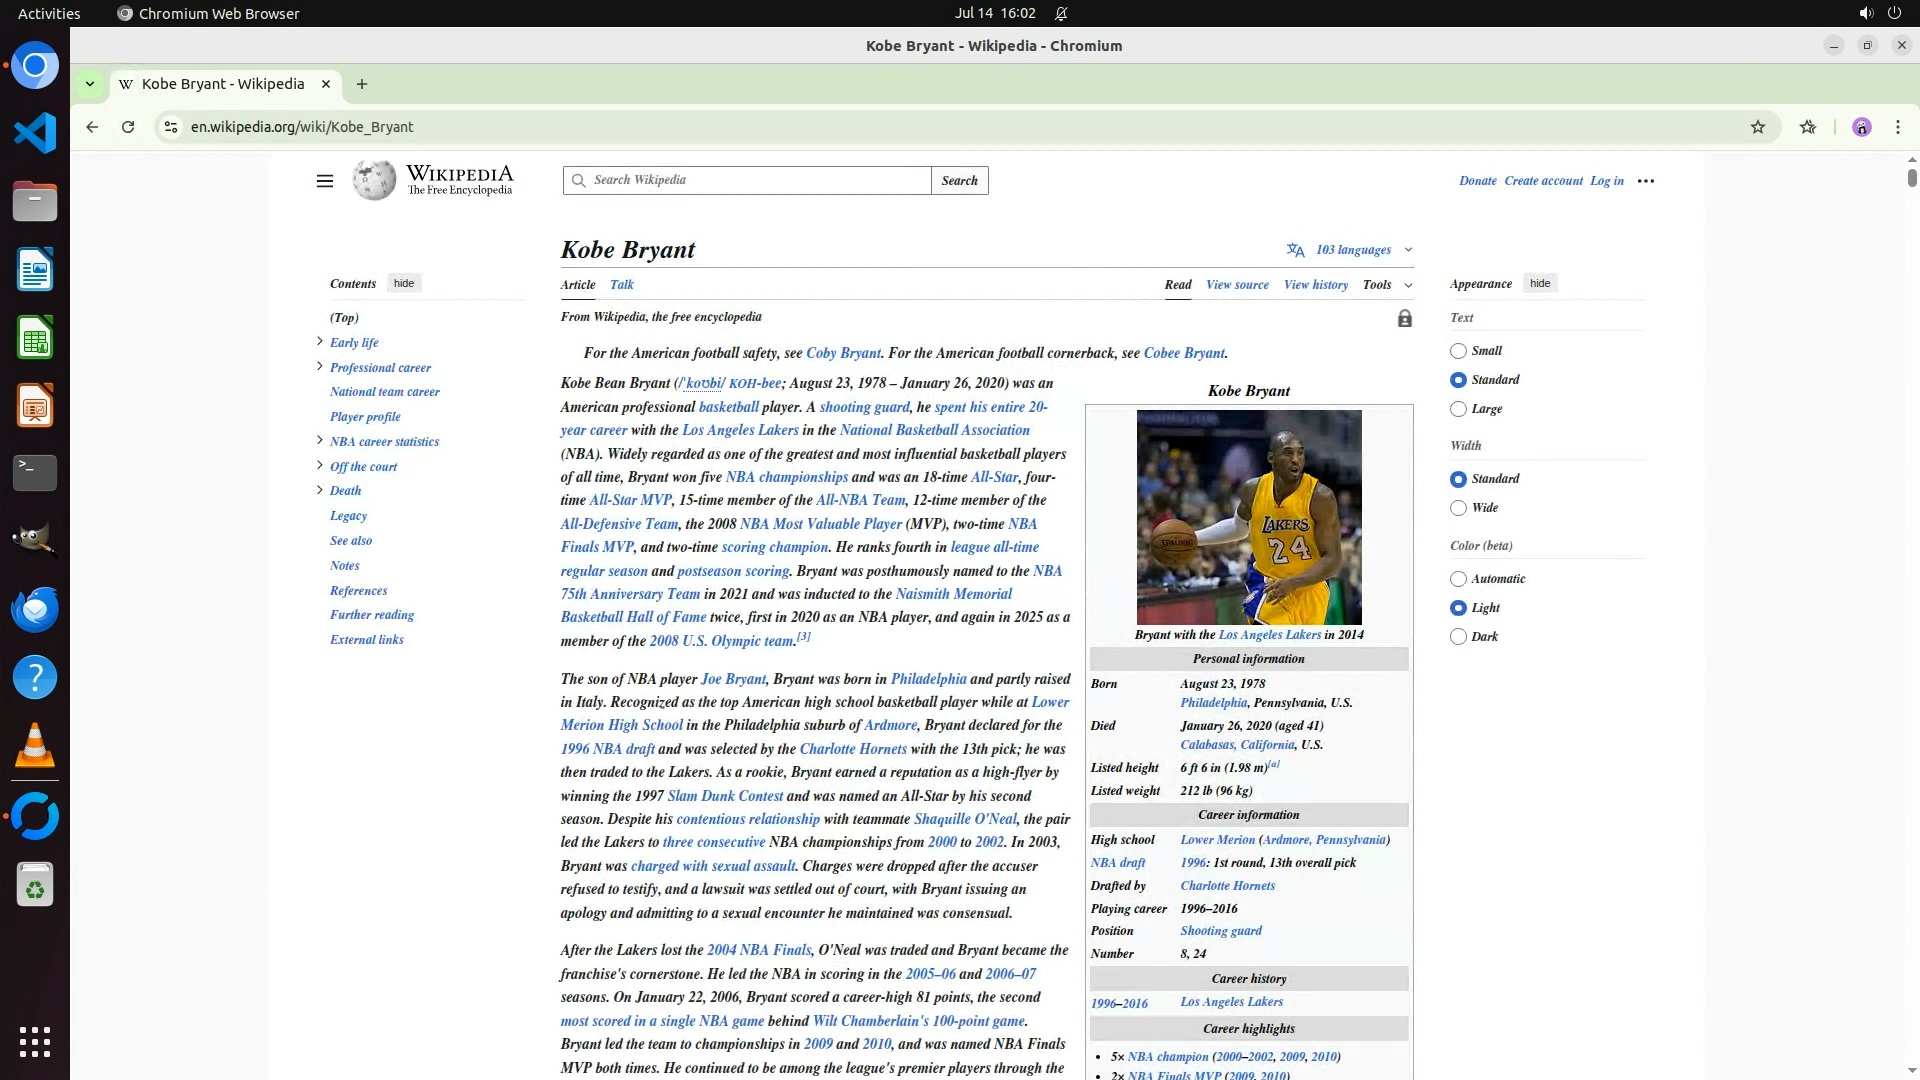Reload the page using refresh icon
The image size is (1920, 1080).
tap(128, 127)
